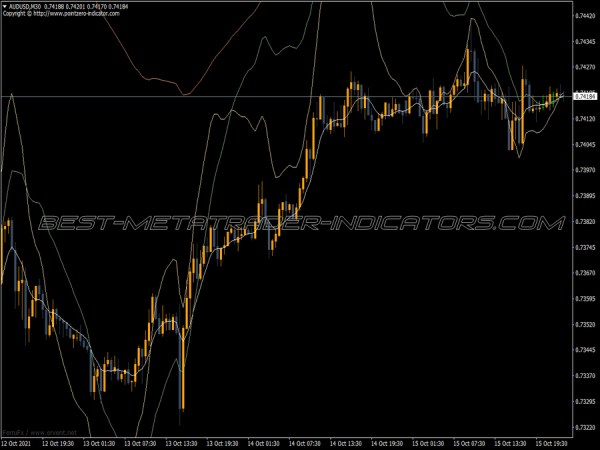
Task: Click the 0.73670 price axis label
Action: point(585,273)
